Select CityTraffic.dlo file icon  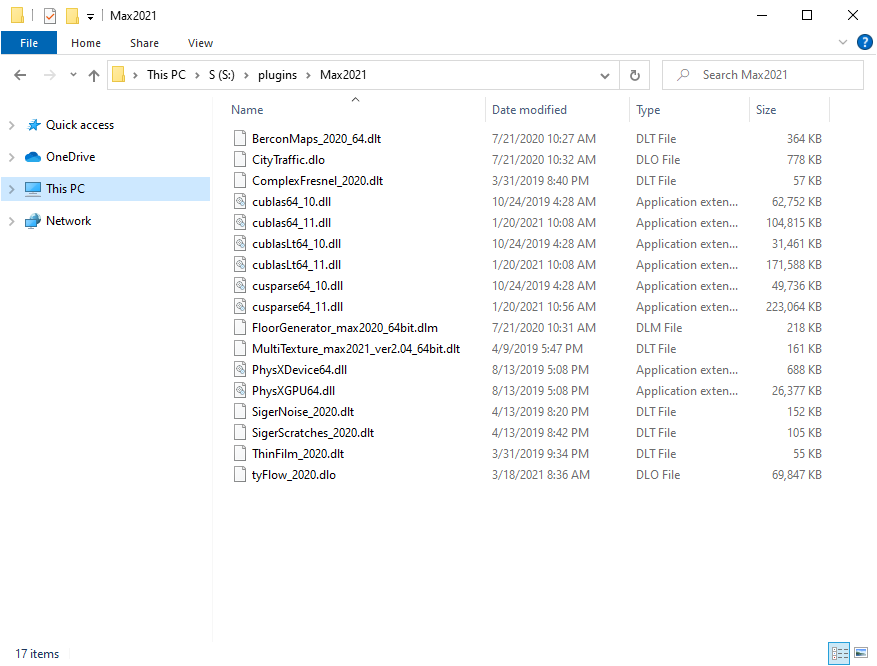[x=240, y=159]
